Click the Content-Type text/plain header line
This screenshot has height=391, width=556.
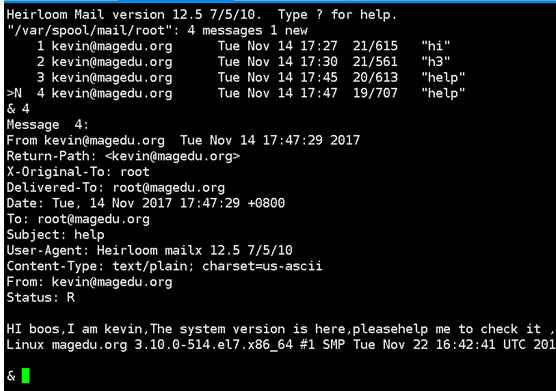[164, 266]
